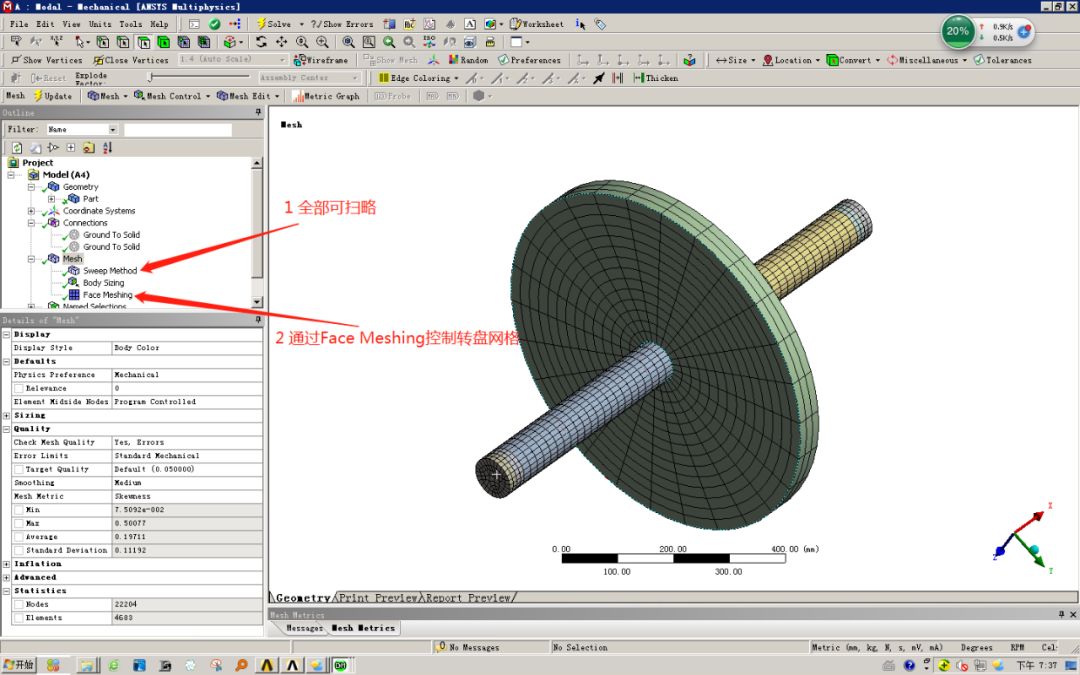Select the Random coloring icon

(456, 59)
